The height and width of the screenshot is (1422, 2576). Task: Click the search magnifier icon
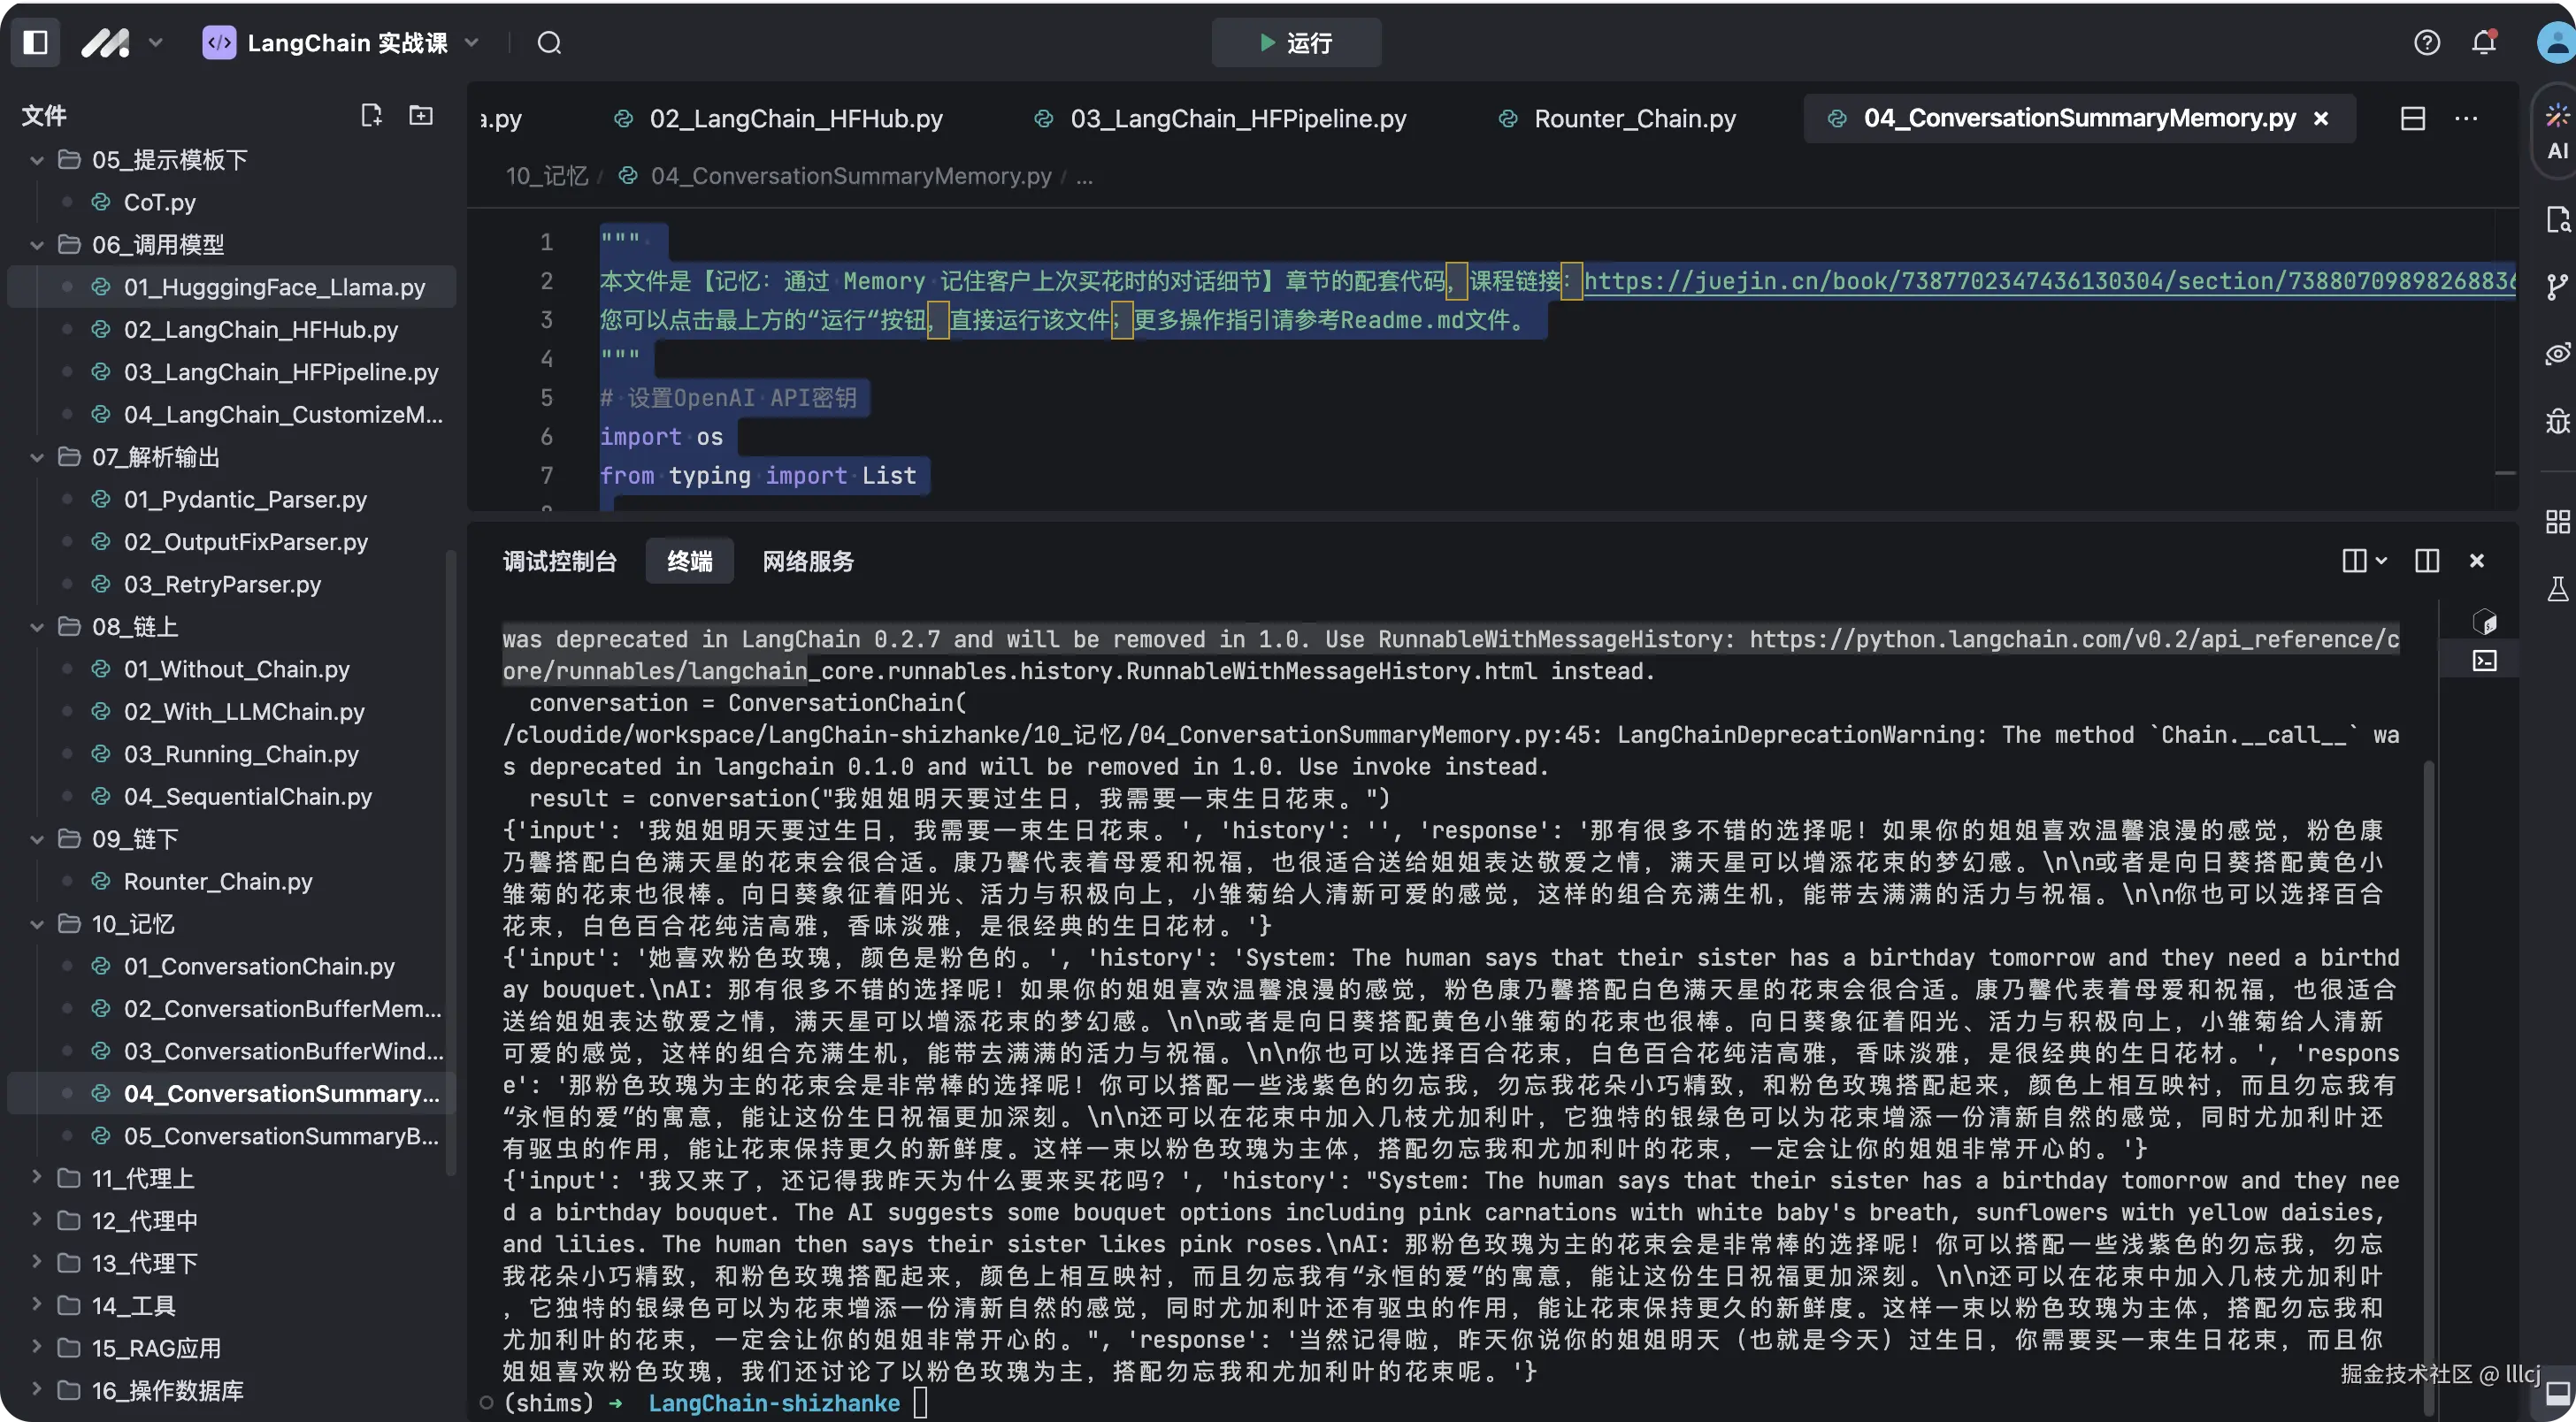549,43
